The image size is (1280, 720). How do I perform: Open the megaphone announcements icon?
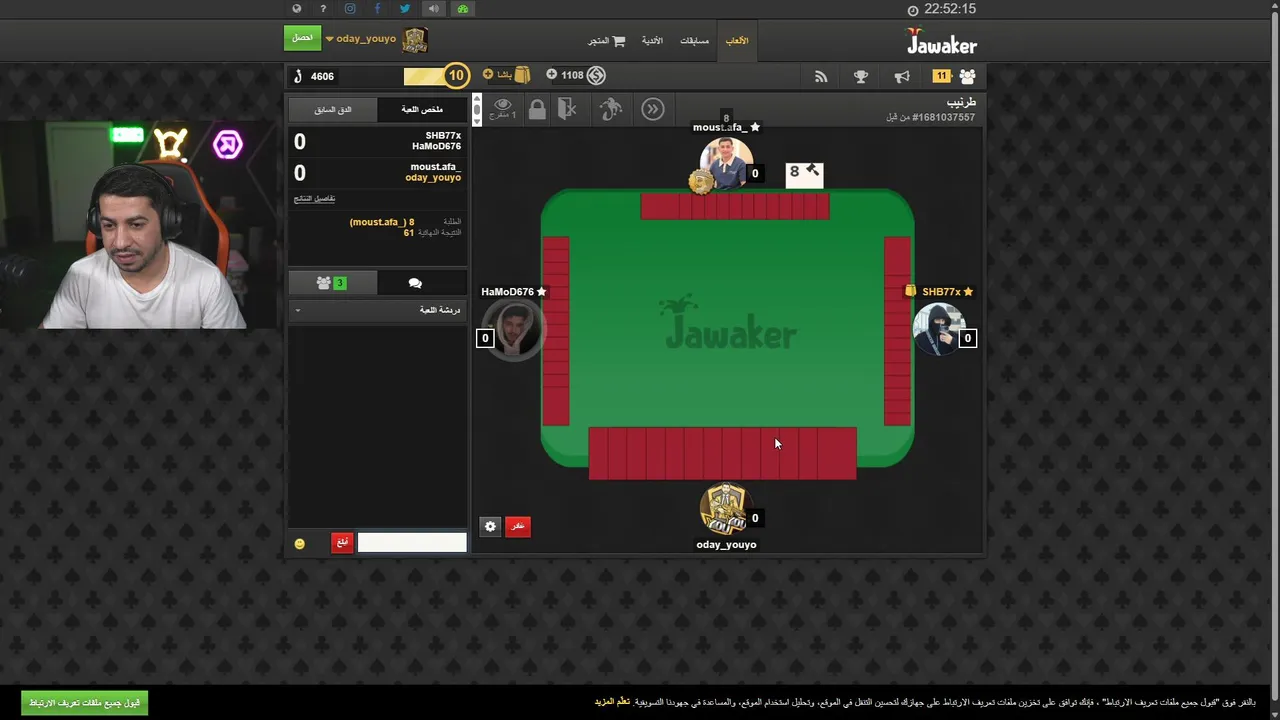(x=902, y=76)
